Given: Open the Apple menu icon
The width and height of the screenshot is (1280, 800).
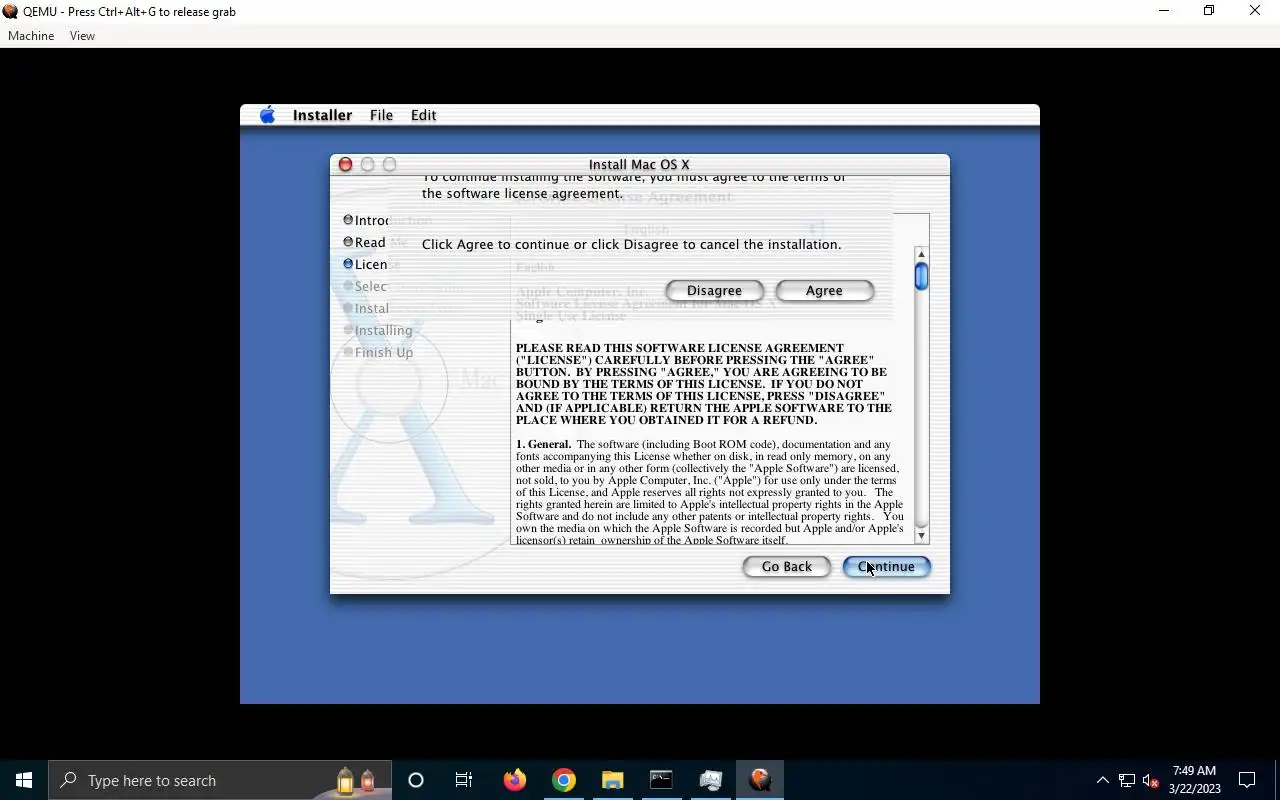Looking at the screenshot, I should [x=267, y=115].
